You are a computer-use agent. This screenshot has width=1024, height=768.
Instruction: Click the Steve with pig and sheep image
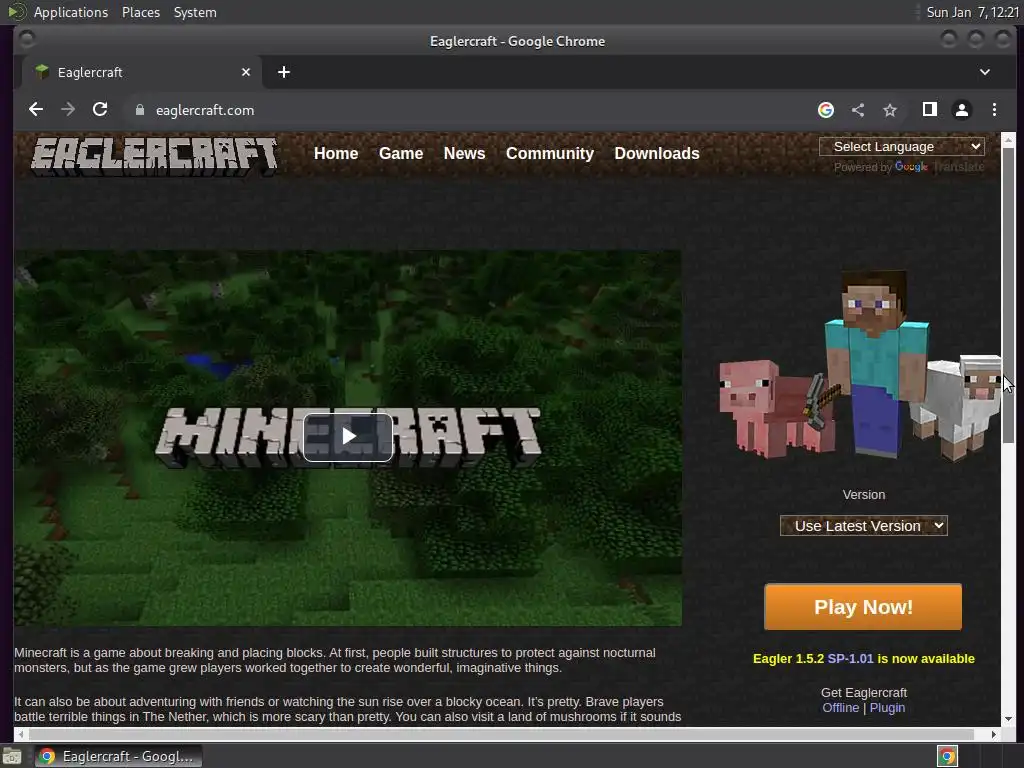pos(859,364)
